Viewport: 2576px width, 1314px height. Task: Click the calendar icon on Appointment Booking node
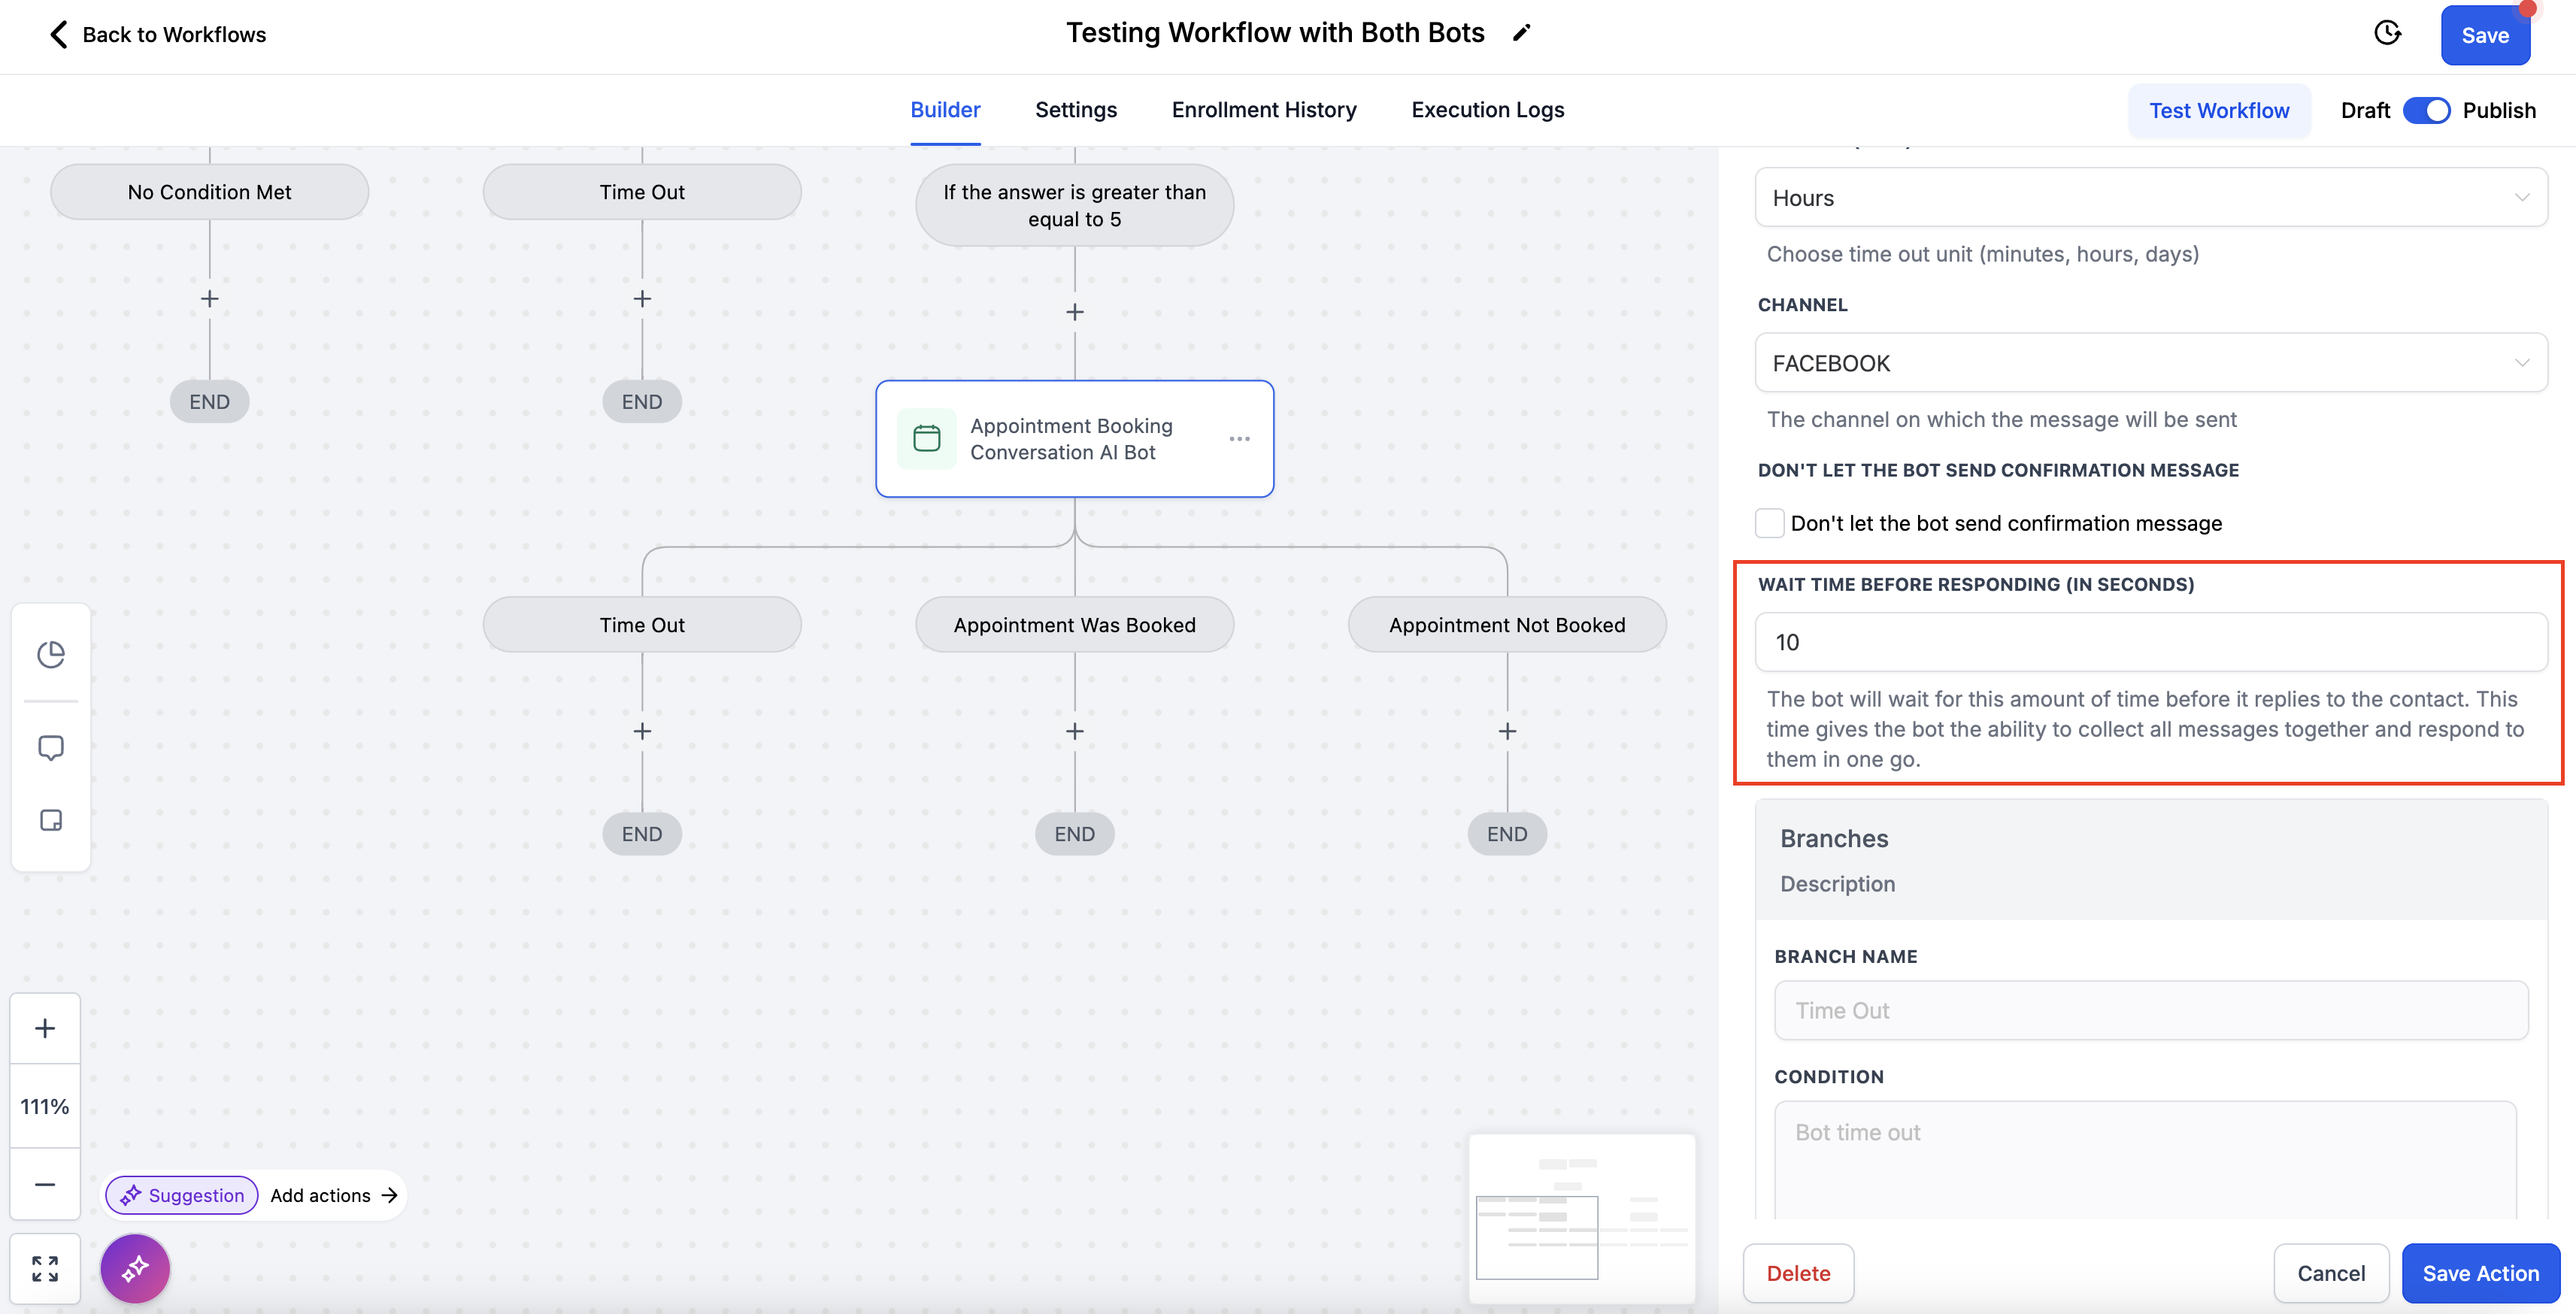coord(927,439)
